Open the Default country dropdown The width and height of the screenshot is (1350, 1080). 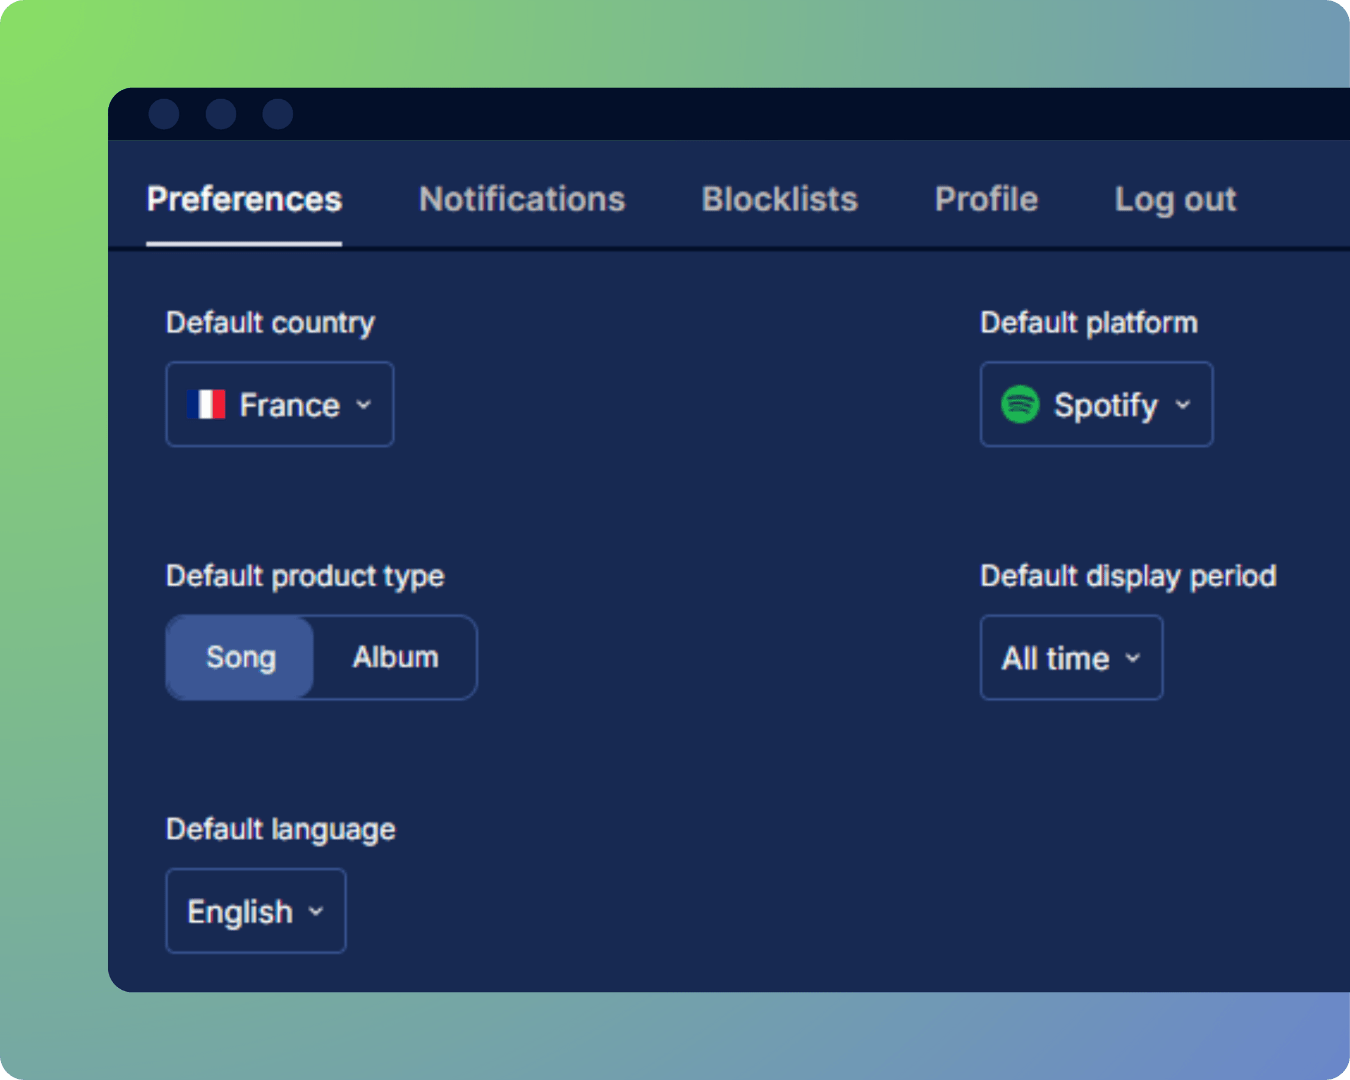pyautogui.click(x=279, y=404)
